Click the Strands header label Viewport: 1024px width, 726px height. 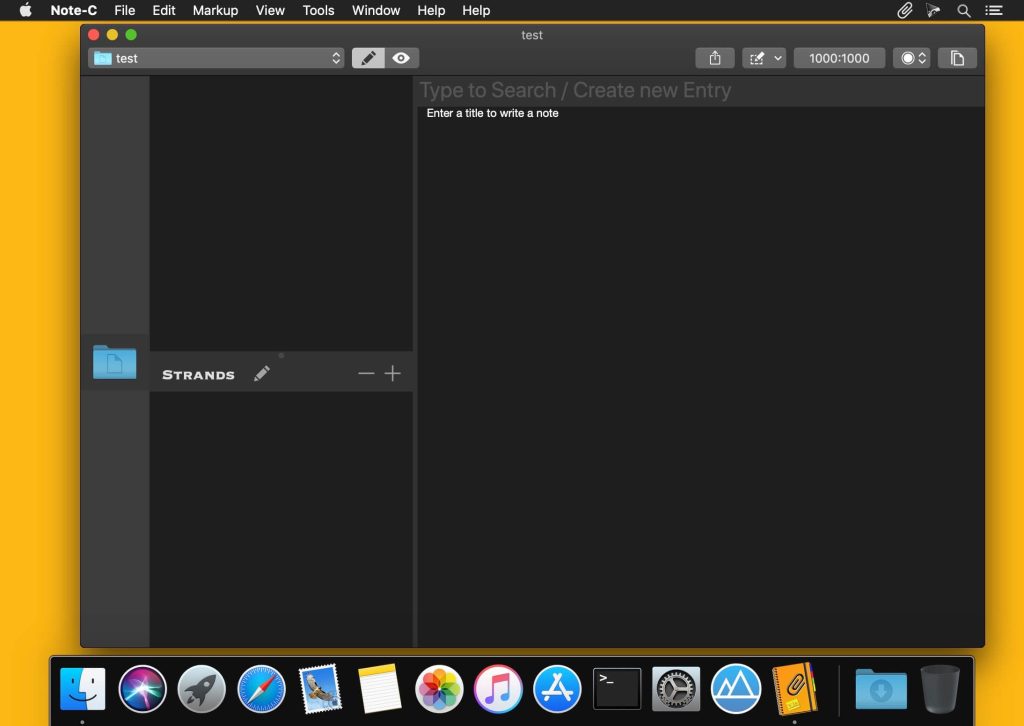(x=198, y=375)
